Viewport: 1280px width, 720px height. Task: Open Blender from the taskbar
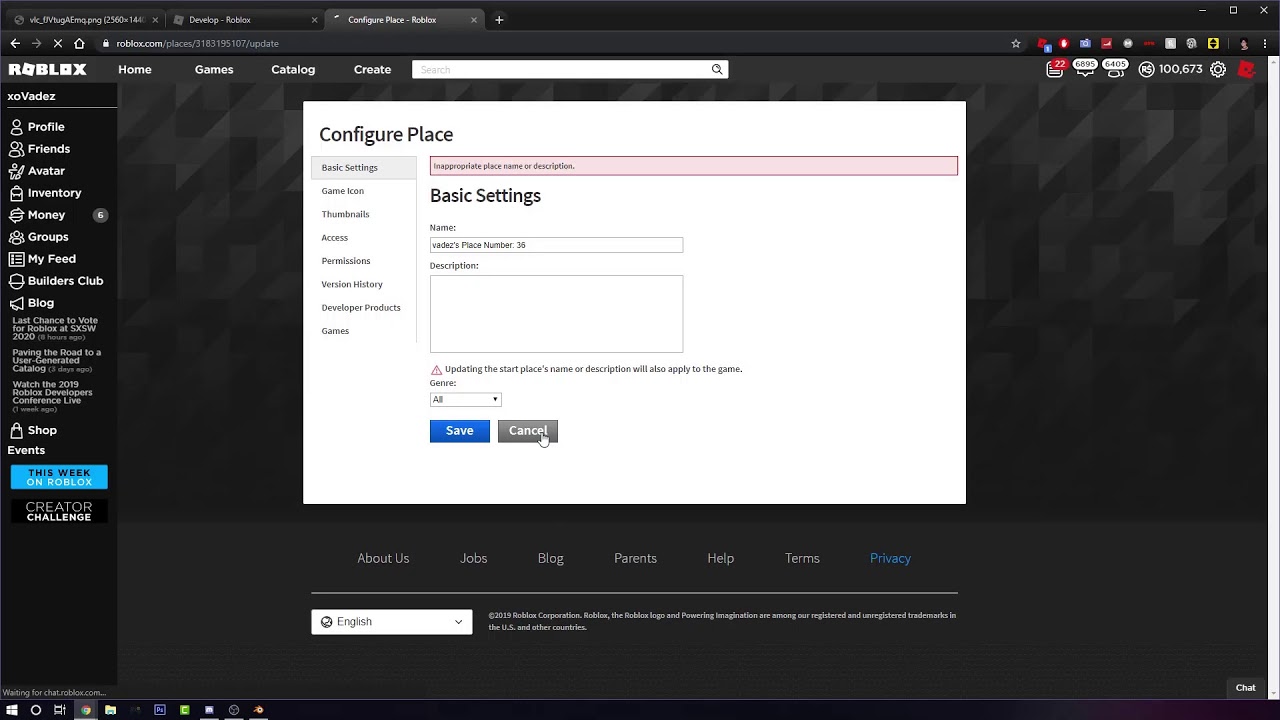point(258,710)
